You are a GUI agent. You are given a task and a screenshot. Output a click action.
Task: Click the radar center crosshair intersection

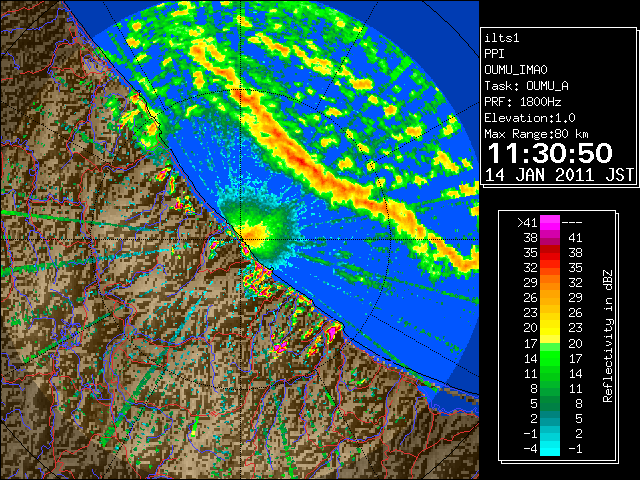point(241,239)
